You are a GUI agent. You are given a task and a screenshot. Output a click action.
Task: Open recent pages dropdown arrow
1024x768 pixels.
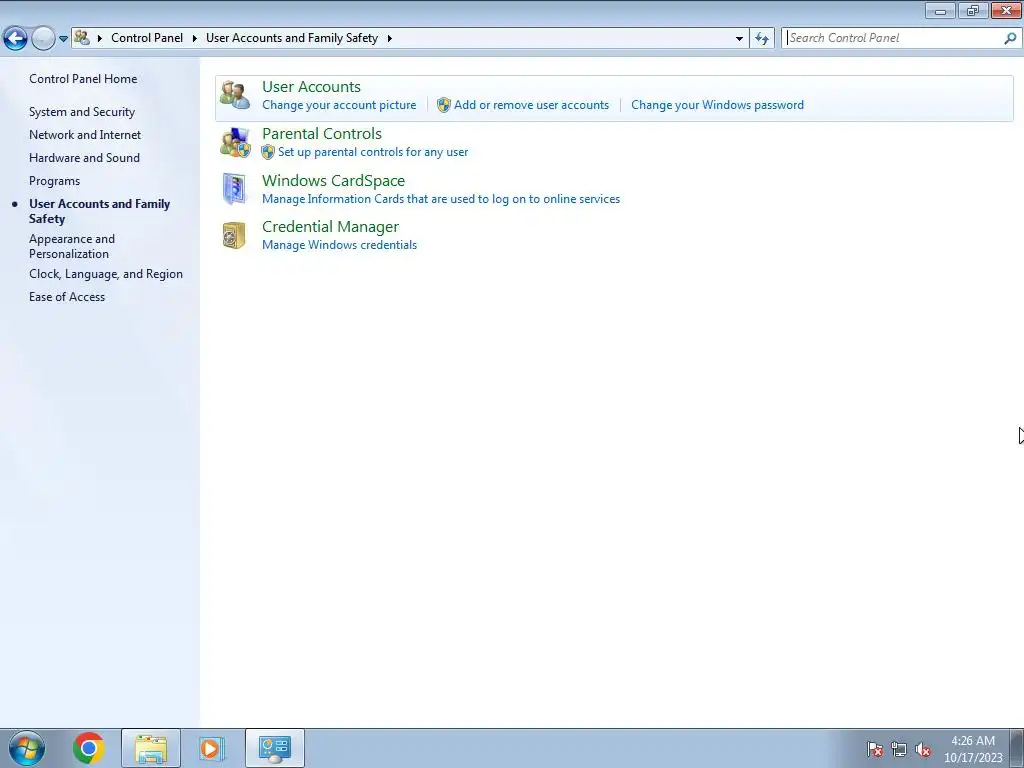coord(63,39)
